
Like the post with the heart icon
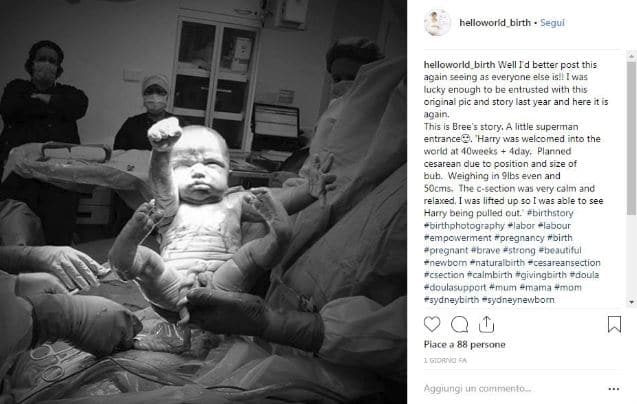tap(432, 324)
